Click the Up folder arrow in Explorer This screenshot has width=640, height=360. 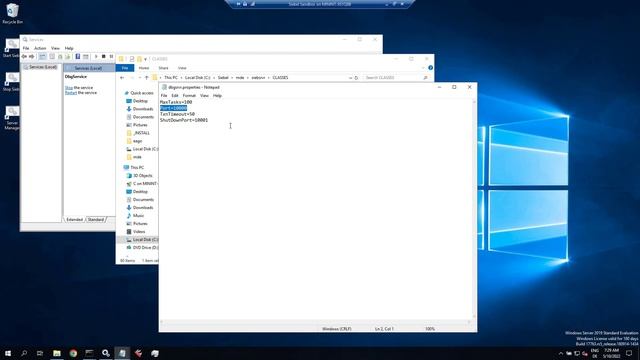click(x=147, y=78)
